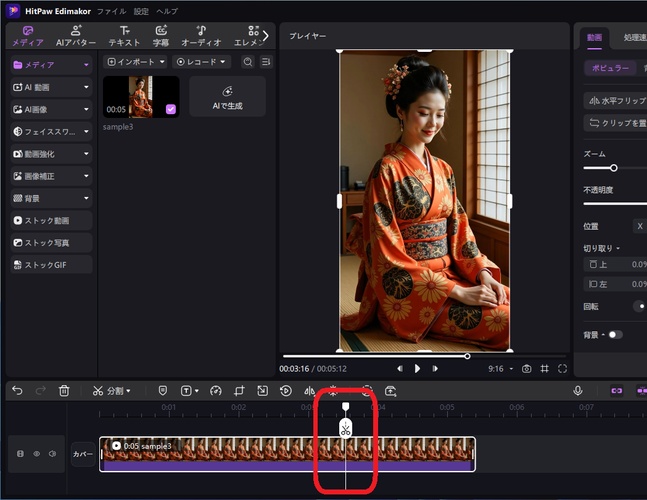
Task: Click the text T tool icon
Action: [187, 391]
